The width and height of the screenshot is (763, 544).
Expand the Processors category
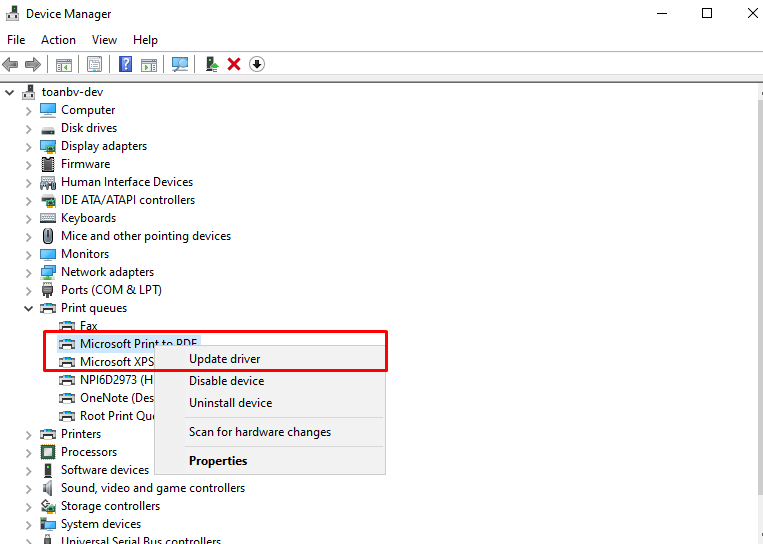point(28,452)
